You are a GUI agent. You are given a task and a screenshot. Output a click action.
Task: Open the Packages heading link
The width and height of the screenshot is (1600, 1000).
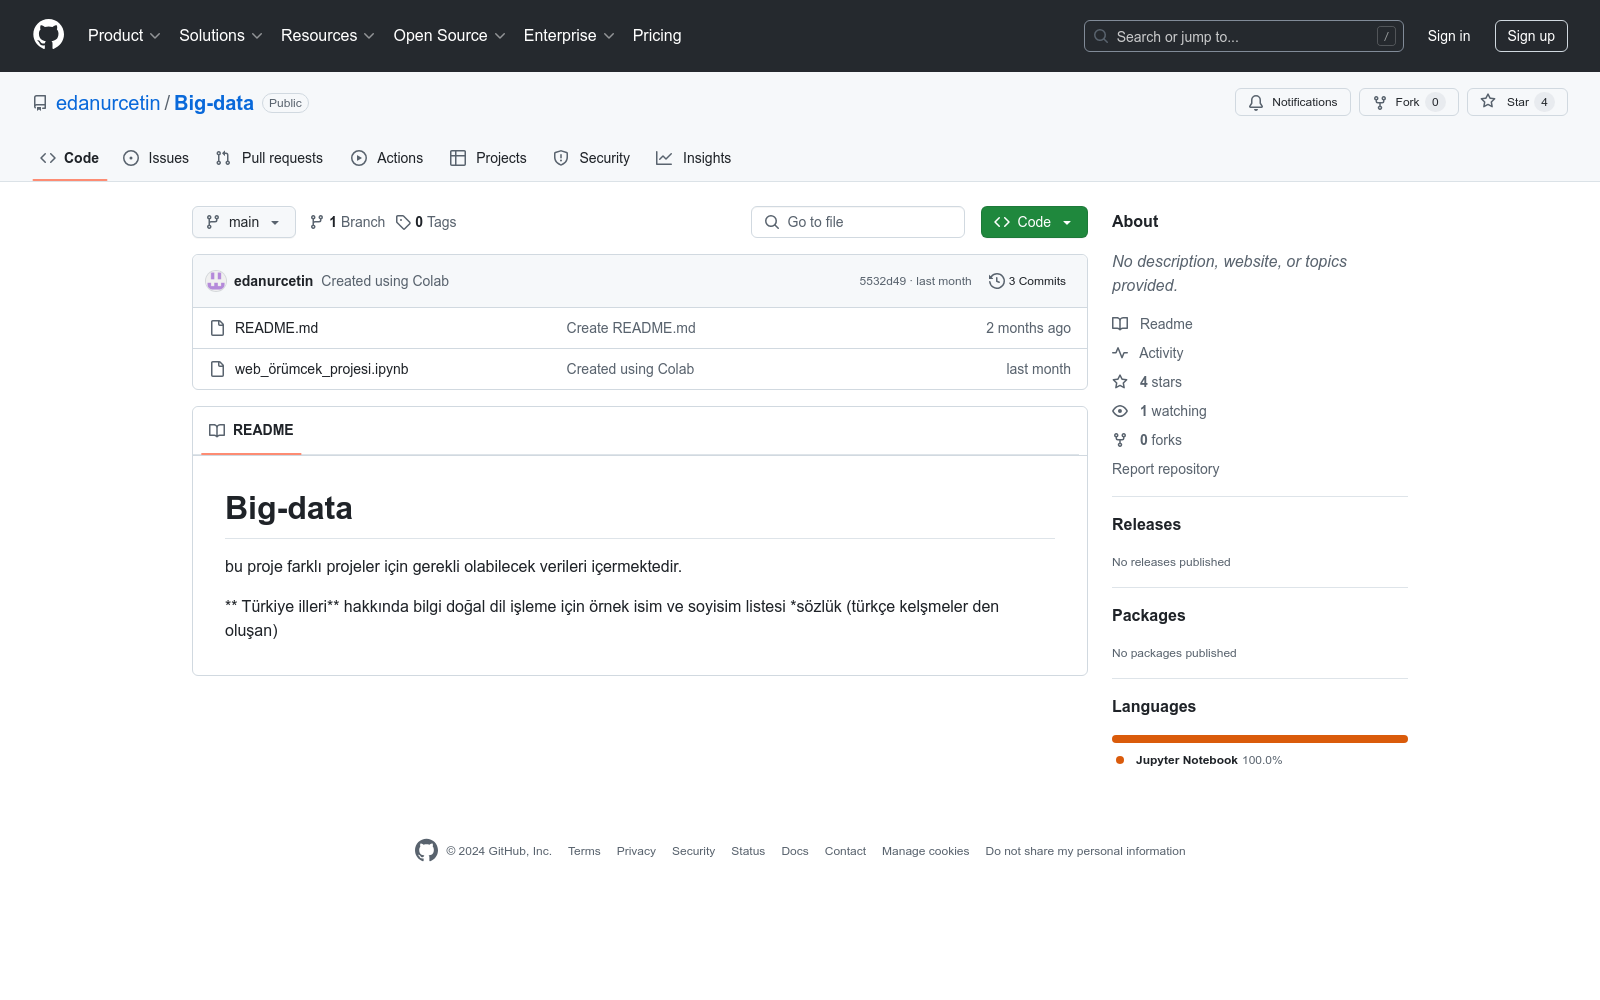coord(1148,615)
